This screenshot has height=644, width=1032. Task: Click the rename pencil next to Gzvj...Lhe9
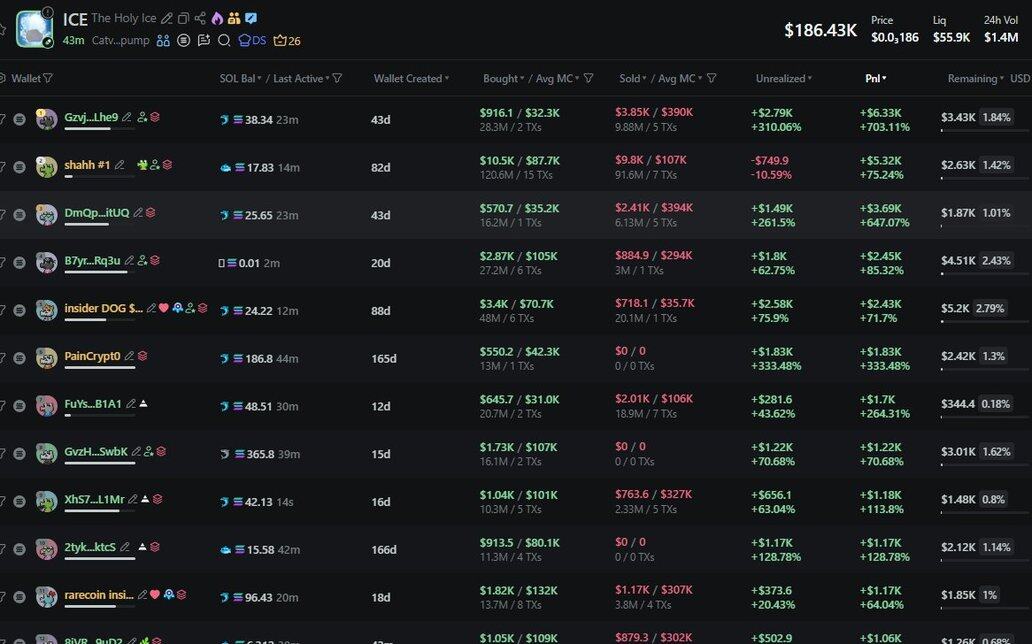pos(127,117)
